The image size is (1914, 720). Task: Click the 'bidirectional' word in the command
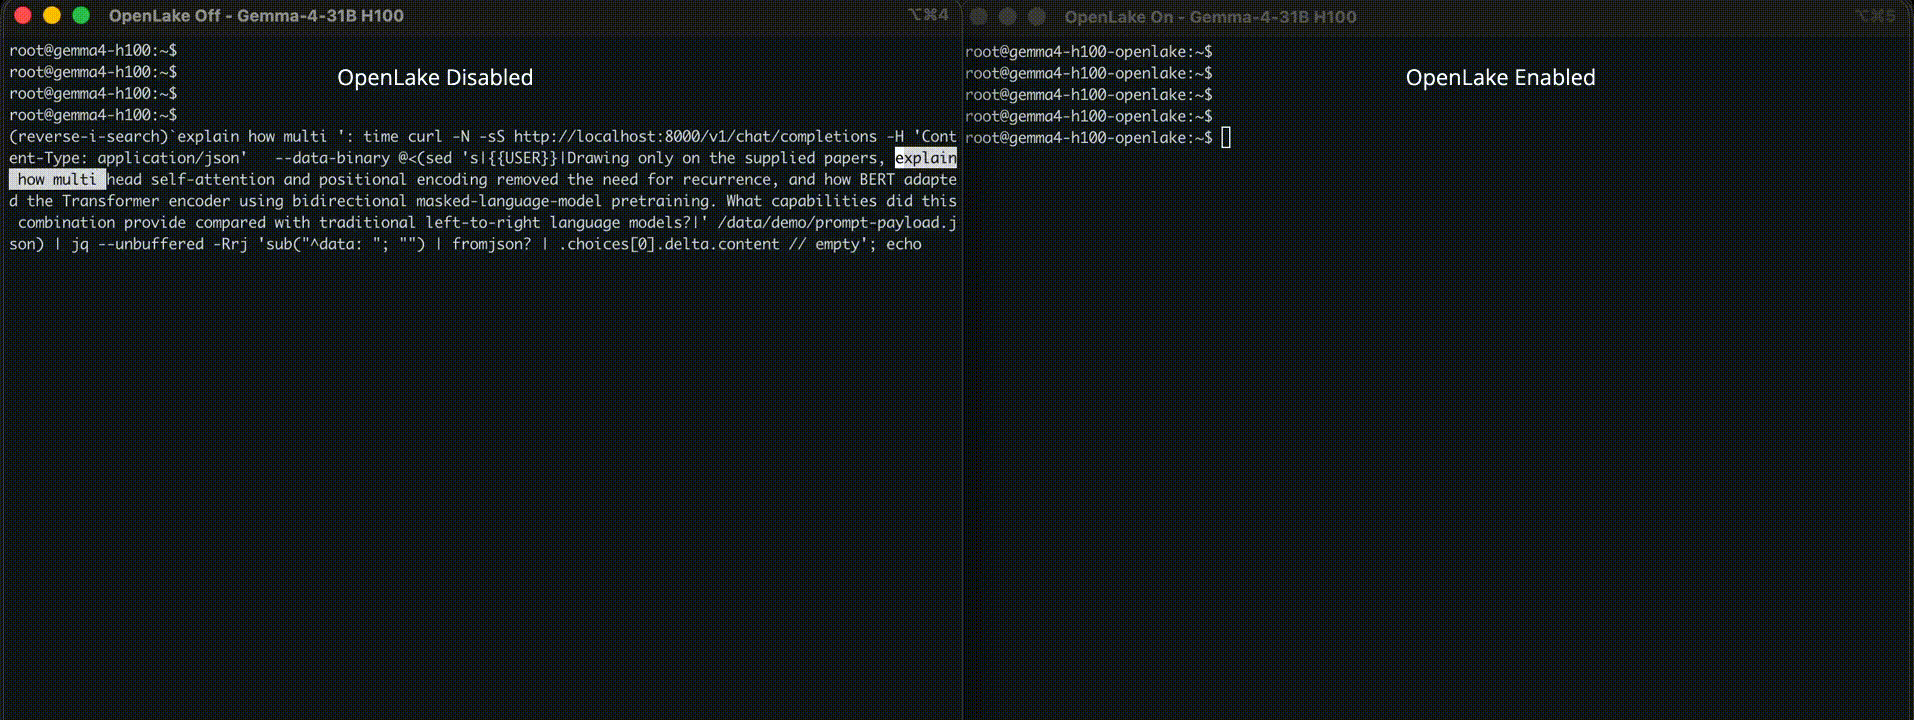349,201
